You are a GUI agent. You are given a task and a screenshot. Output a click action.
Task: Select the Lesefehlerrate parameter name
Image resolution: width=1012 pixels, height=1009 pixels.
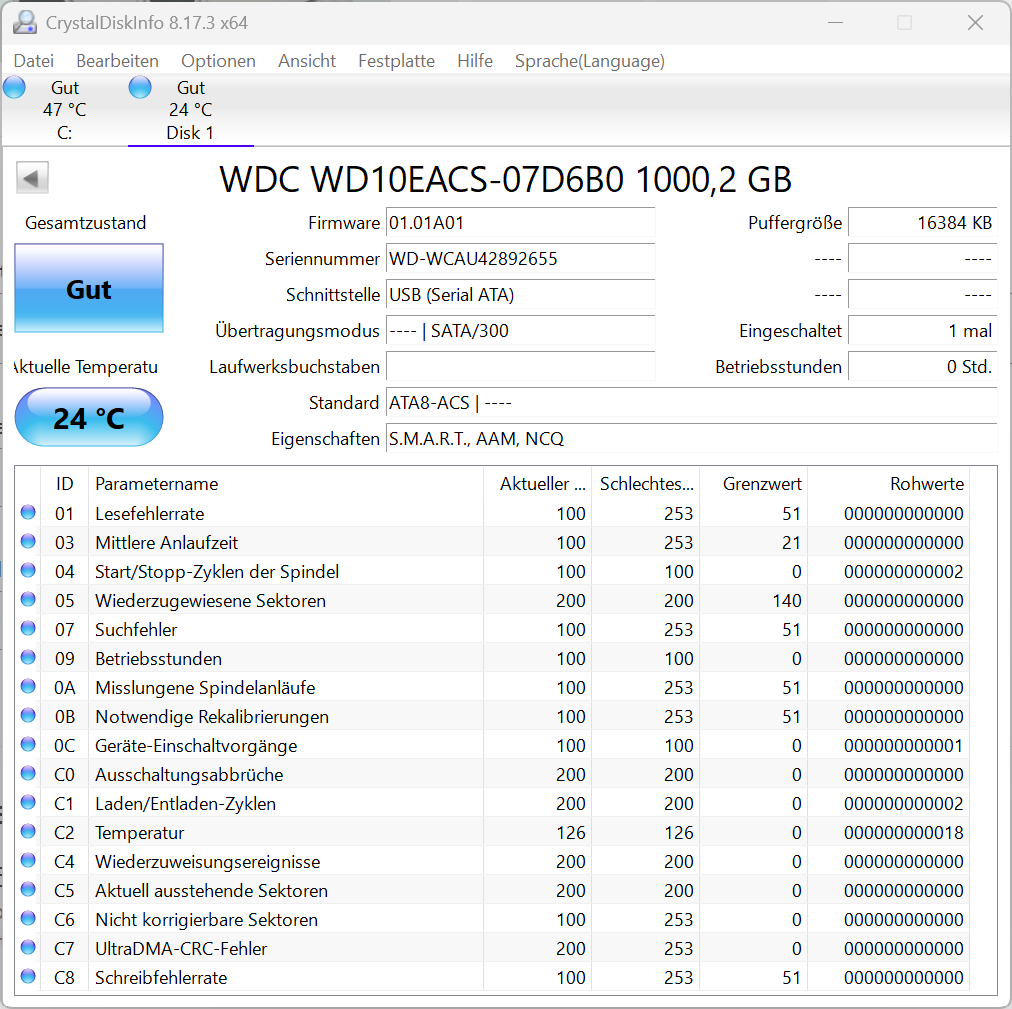pyautogui.click(x=150, y=514)
